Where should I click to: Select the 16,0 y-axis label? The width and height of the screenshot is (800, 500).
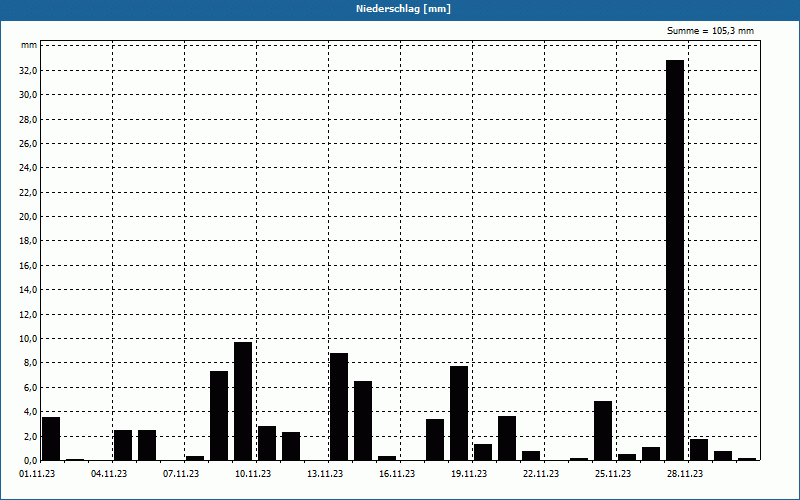click(x=28, y=265)
